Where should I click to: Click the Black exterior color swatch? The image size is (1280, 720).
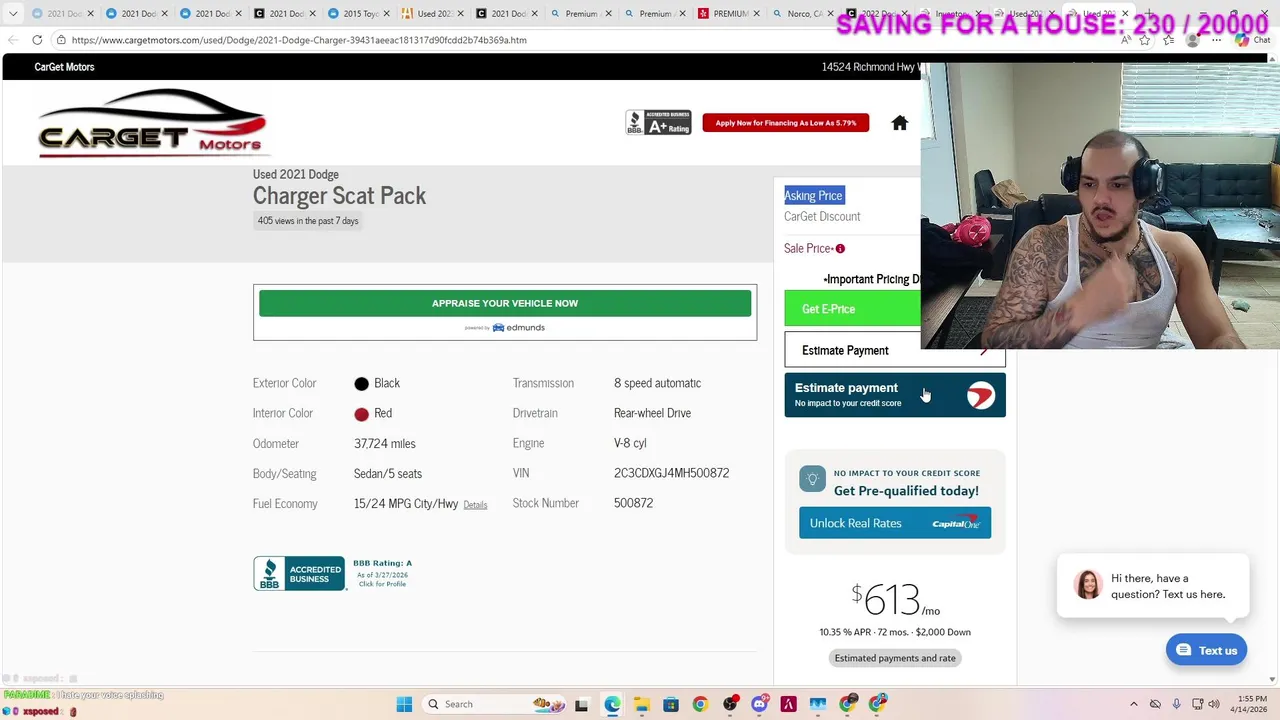(x=361, y=384)
